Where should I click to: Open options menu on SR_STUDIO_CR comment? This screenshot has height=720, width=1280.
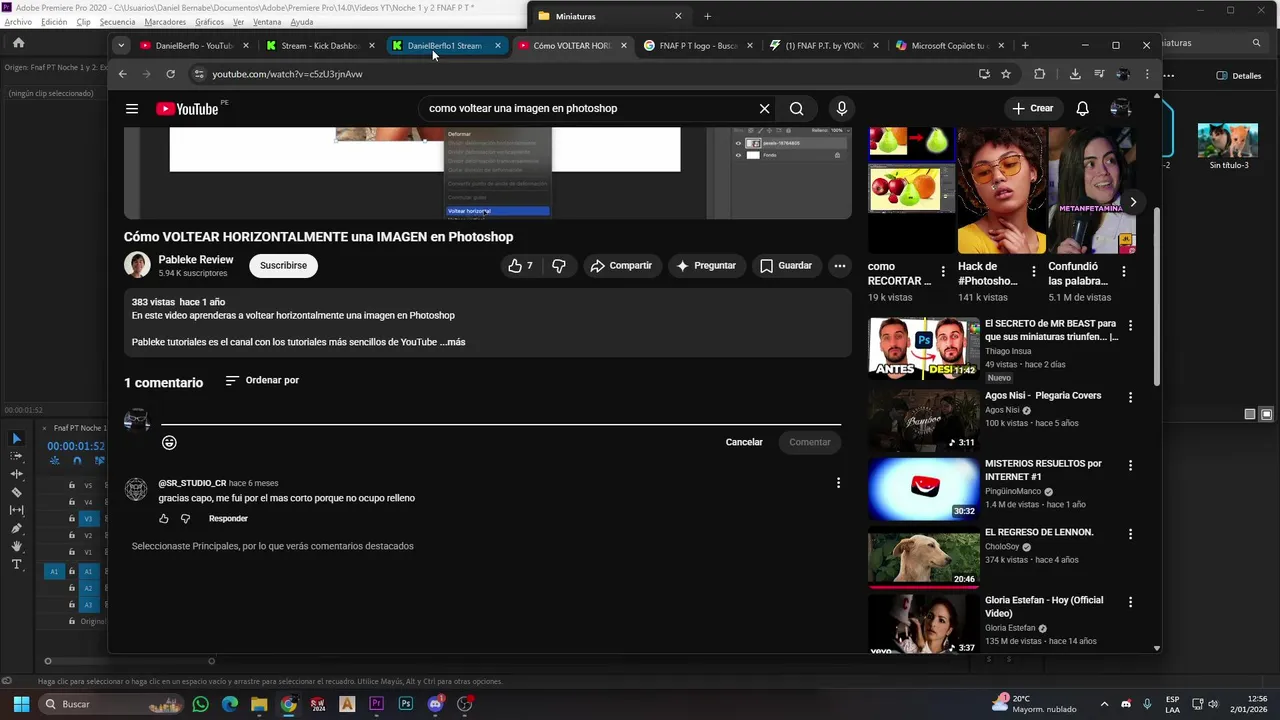[838, 483]
